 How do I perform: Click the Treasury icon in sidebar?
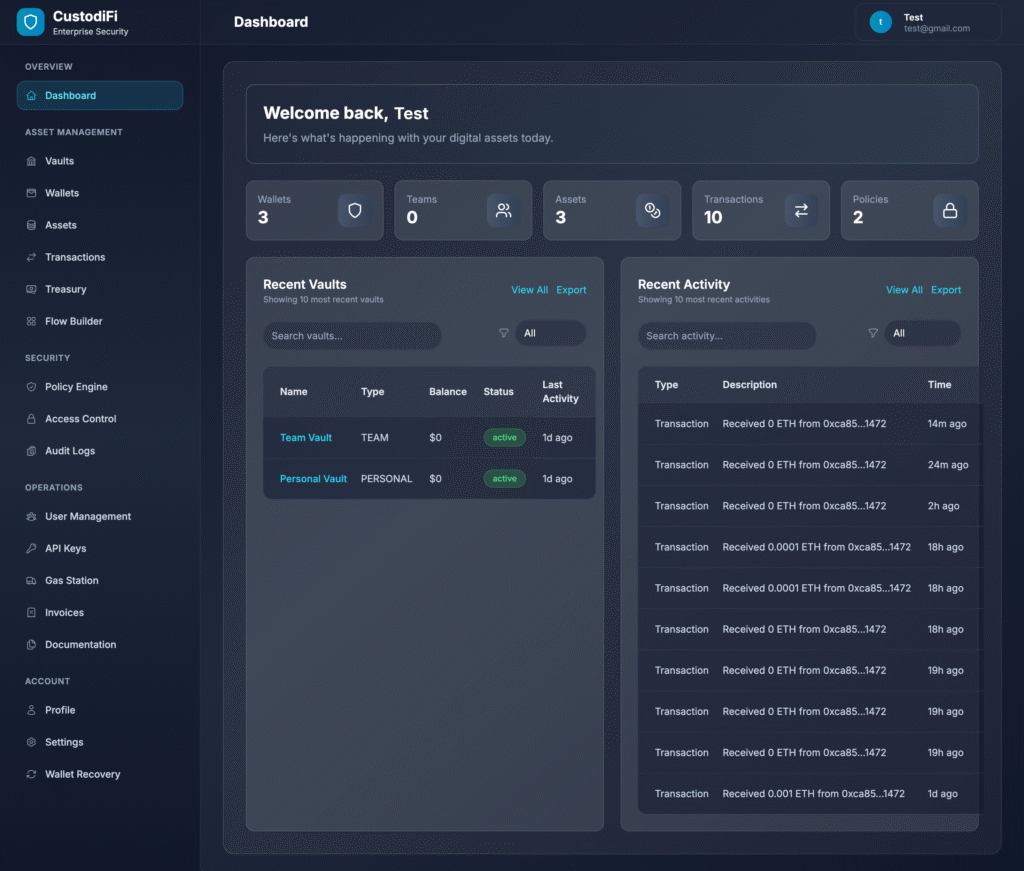(x=31, y=289)
